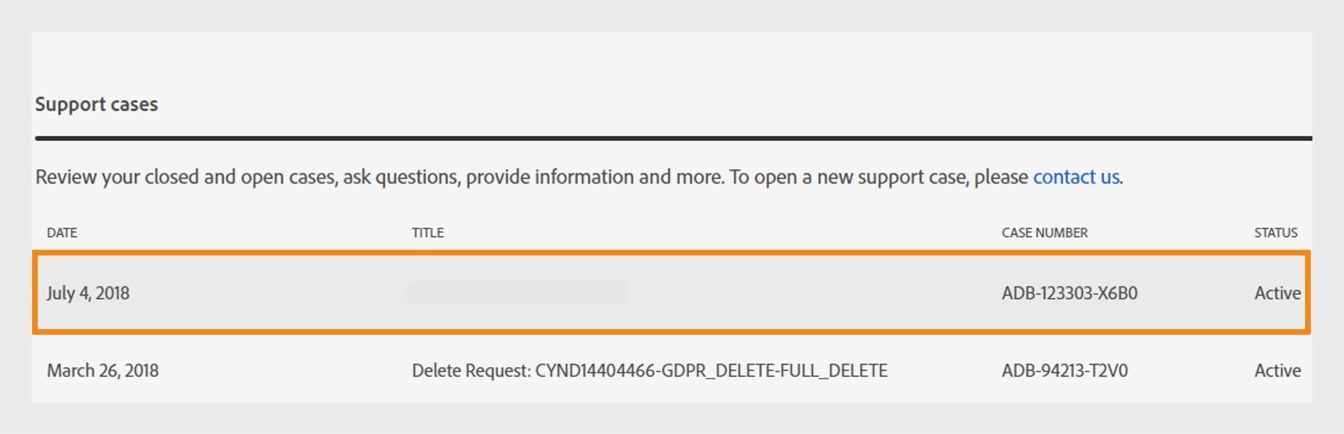
Task: Click the Support cases heading
Action: pyautogui.click(x=97, y=104)
